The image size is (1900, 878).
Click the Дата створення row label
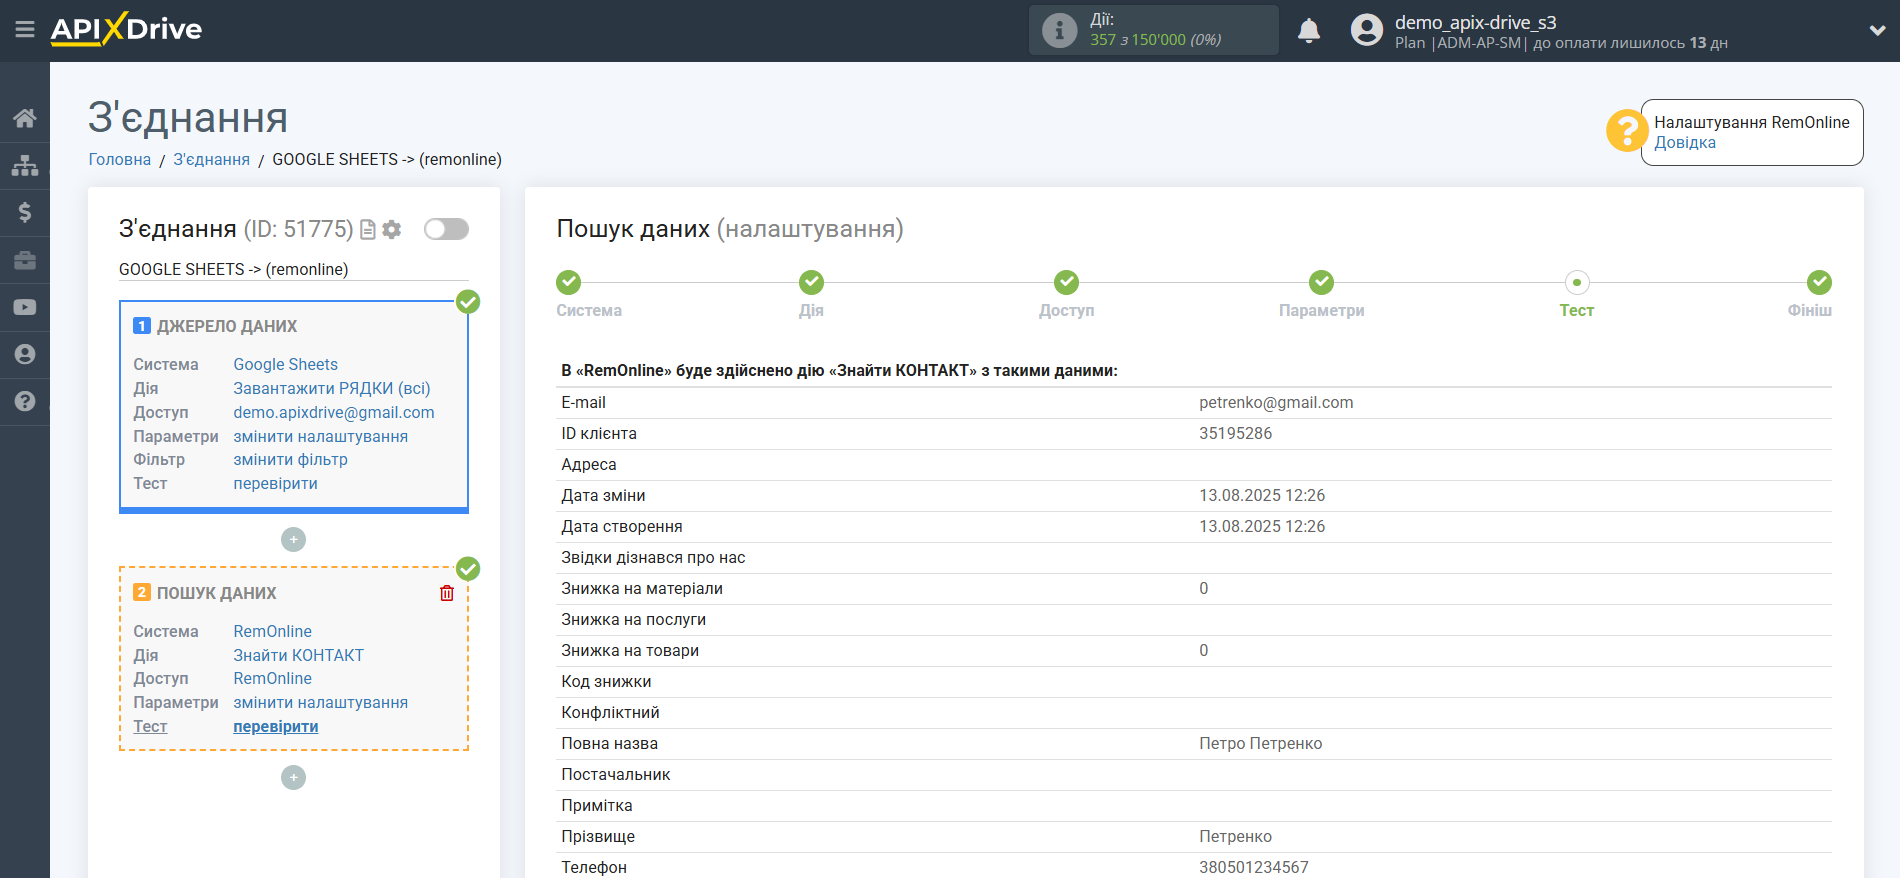622,526
